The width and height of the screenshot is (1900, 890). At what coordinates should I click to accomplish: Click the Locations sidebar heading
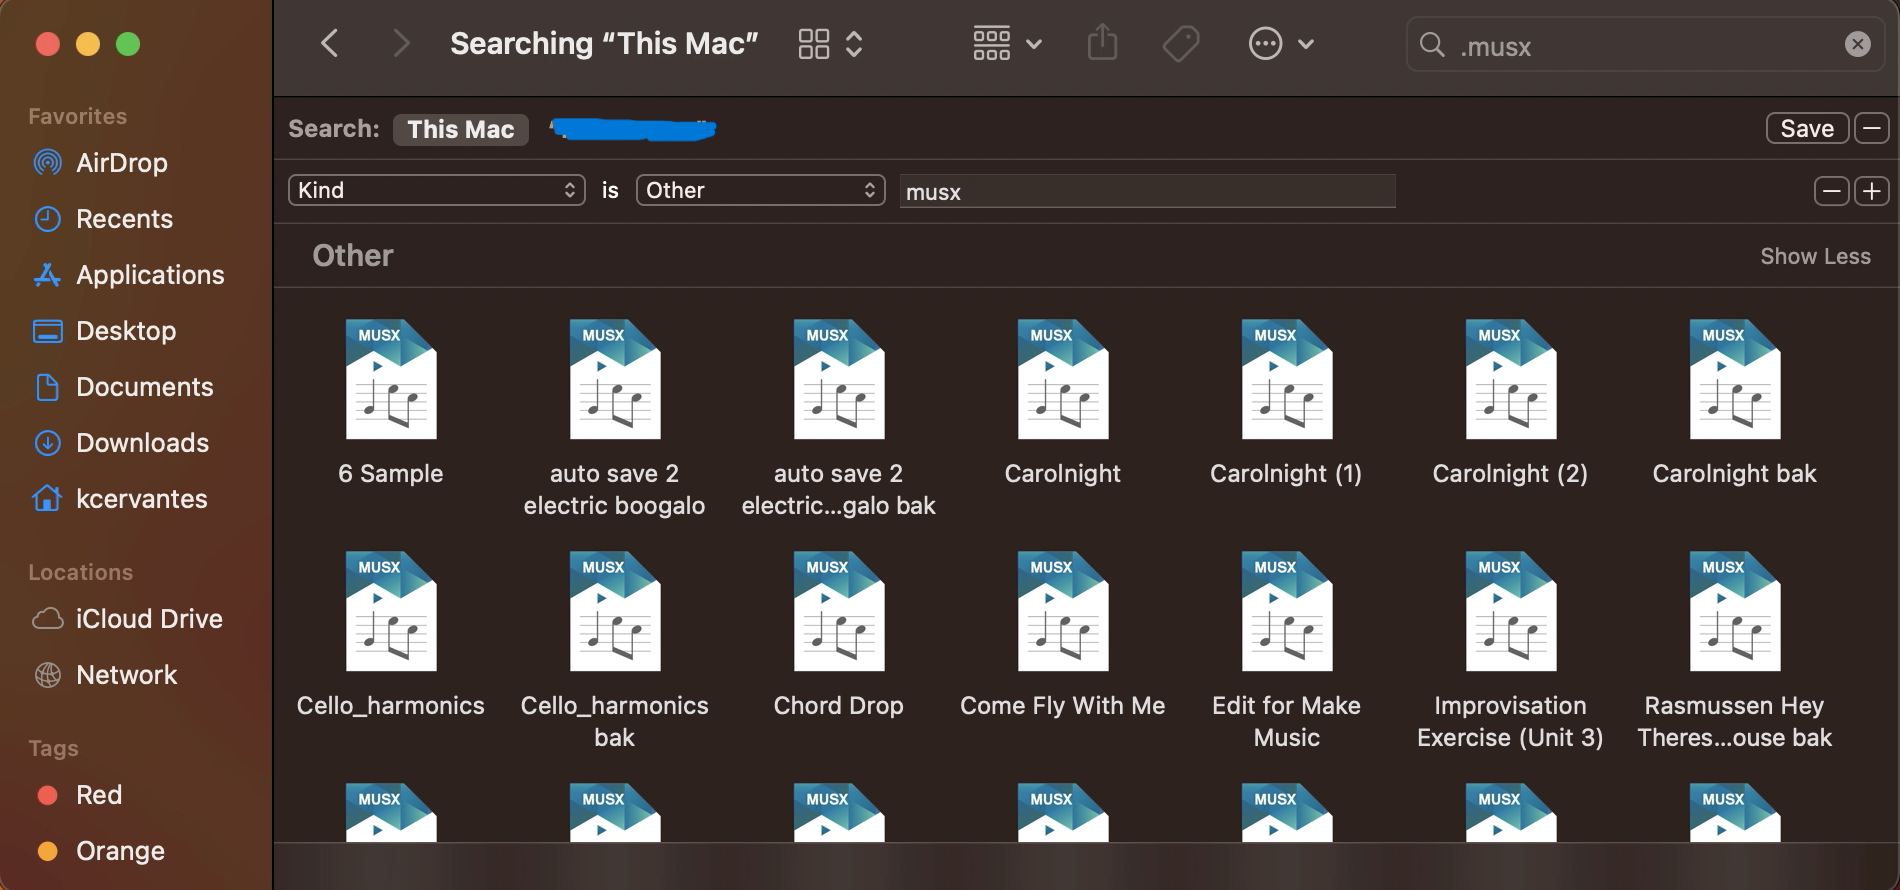pos(80,572)
